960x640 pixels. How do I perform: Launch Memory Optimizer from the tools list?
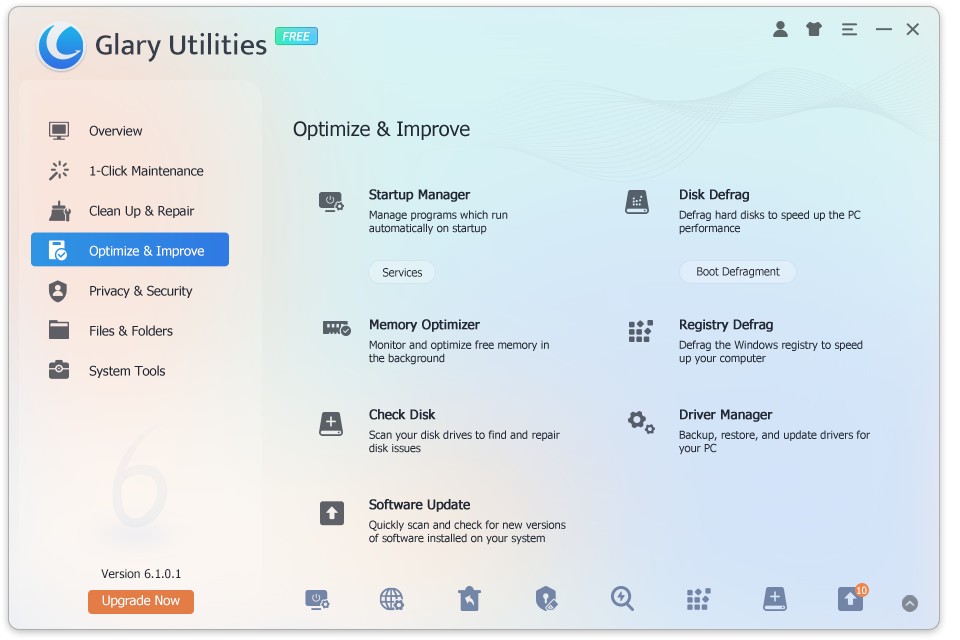click(x=424, y=325)
